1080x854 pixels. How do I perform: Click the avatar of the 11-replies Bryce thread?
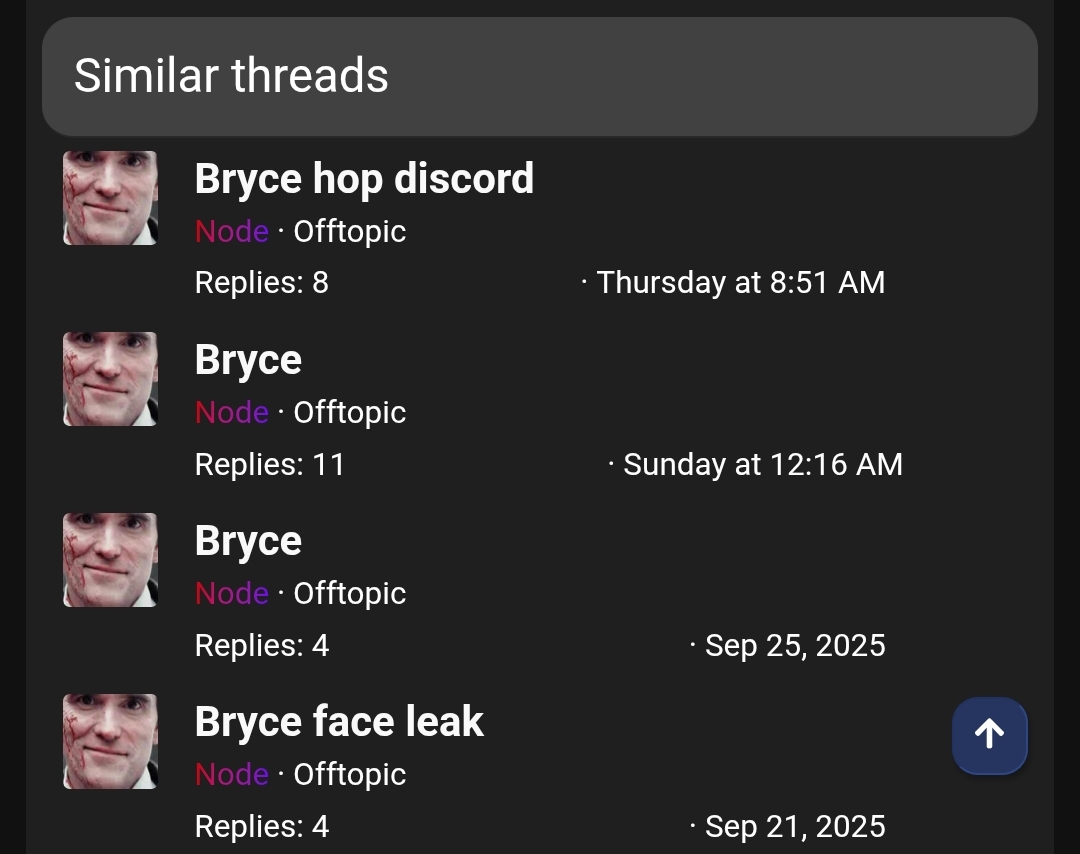point(110,379)
